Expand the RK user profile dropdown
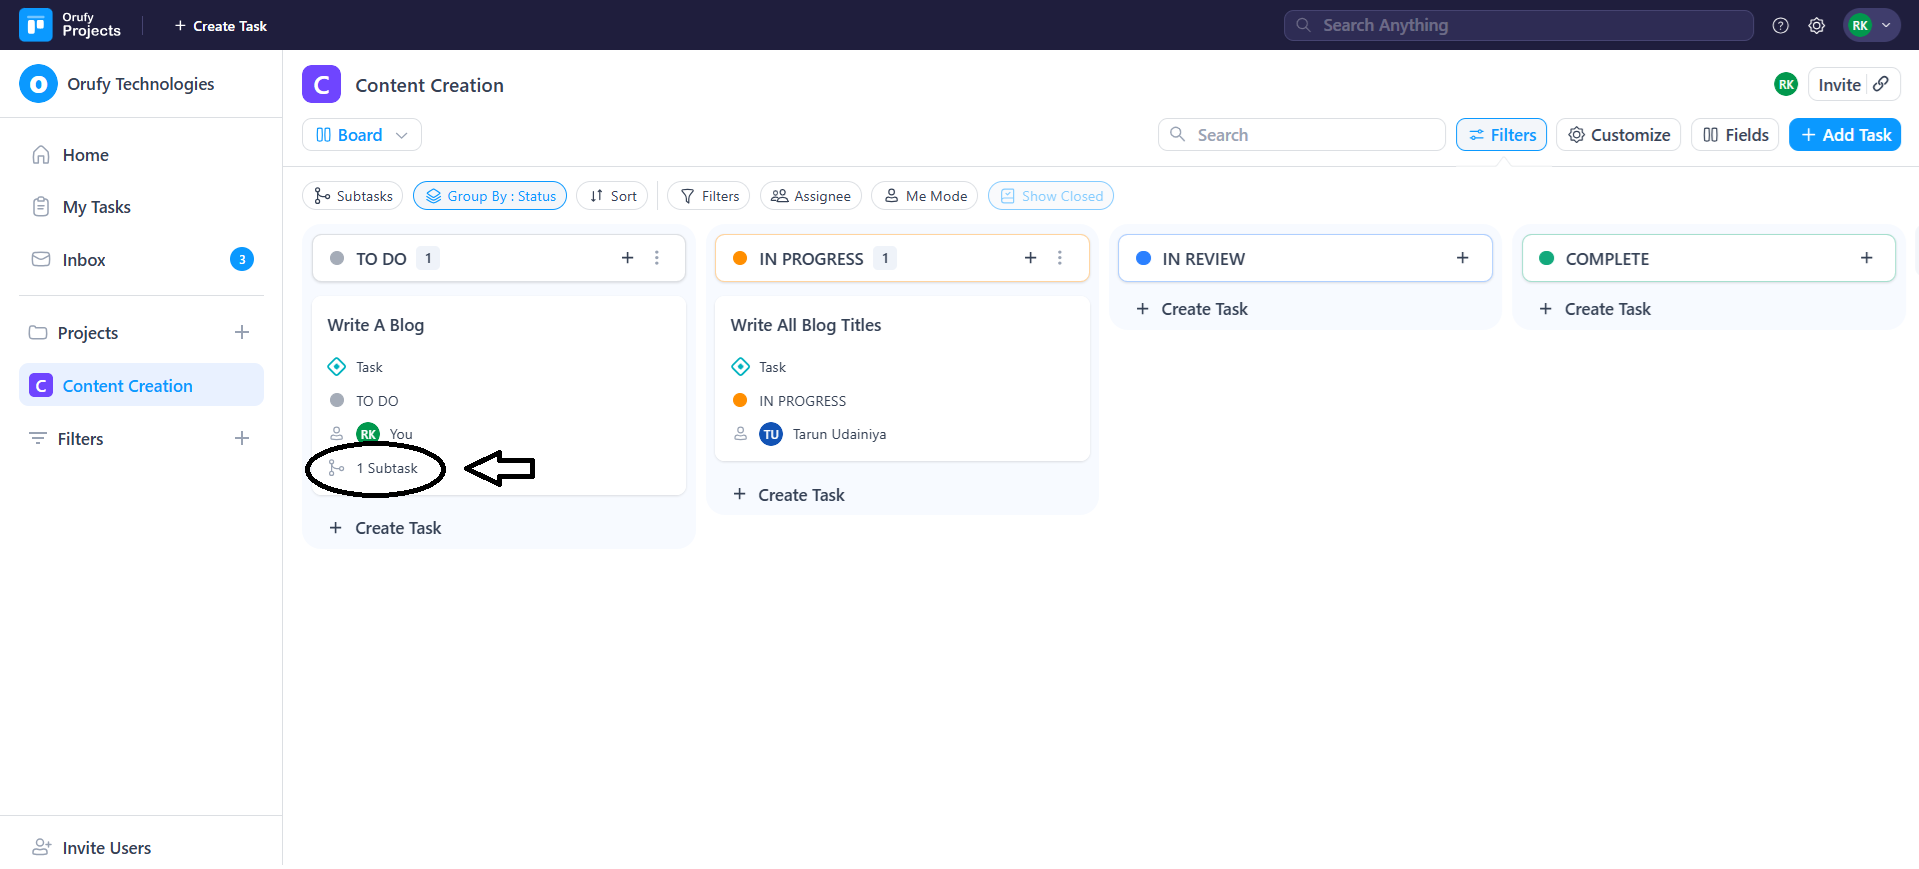1919x869 pixels. (x=1871, y=26)
